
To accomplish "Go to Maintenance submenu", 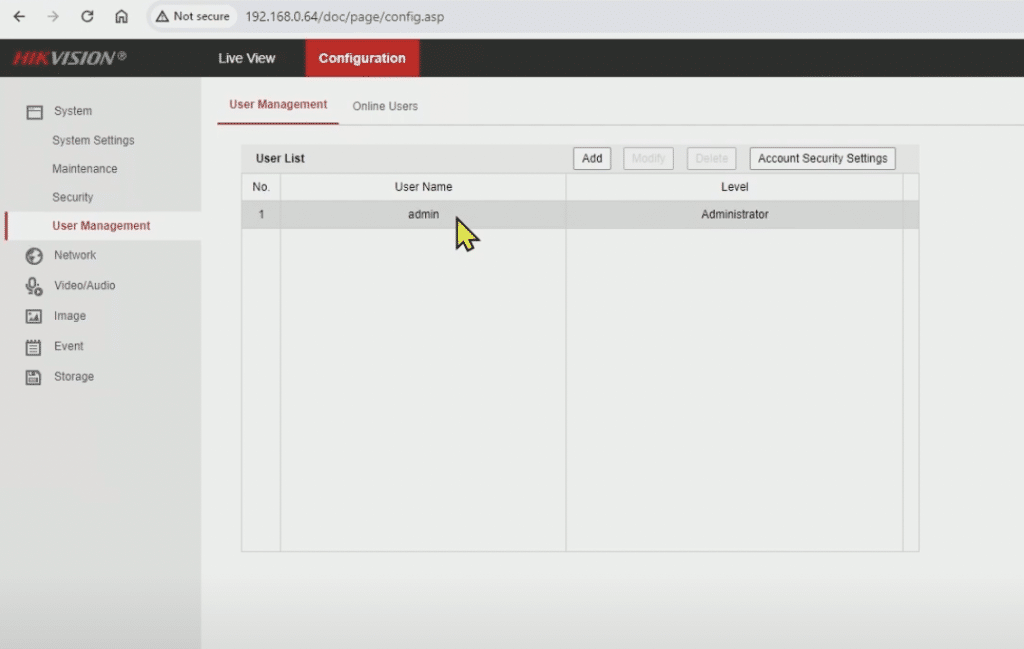I will [x=85, y=169].
